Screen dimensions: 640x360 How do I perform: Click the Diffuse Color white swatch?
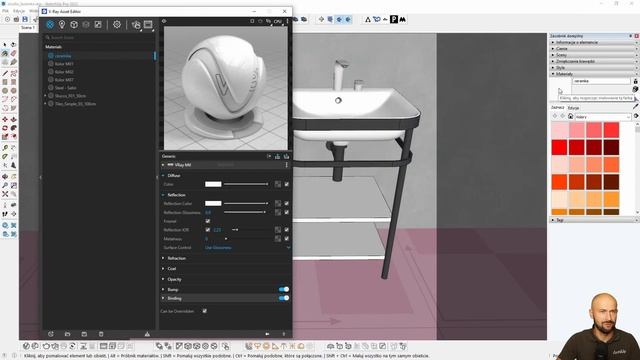(x=213, y=184)
